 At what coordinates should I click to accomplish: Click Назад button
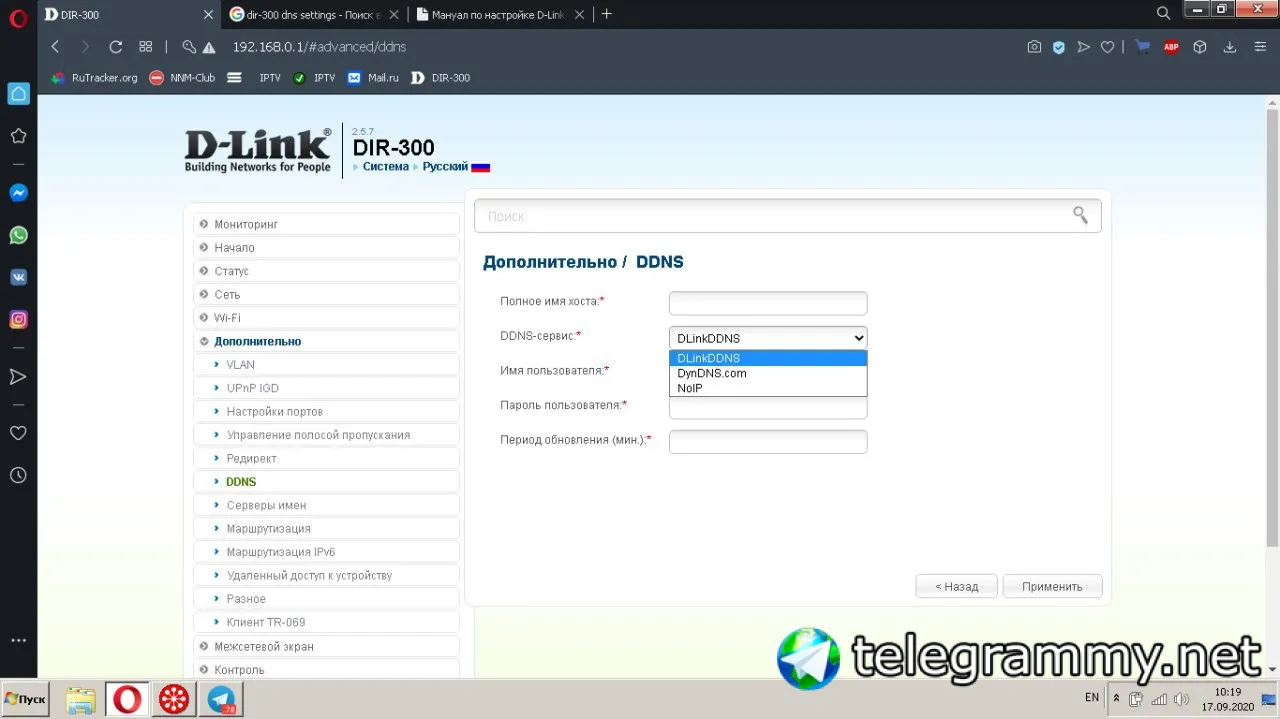957,586
